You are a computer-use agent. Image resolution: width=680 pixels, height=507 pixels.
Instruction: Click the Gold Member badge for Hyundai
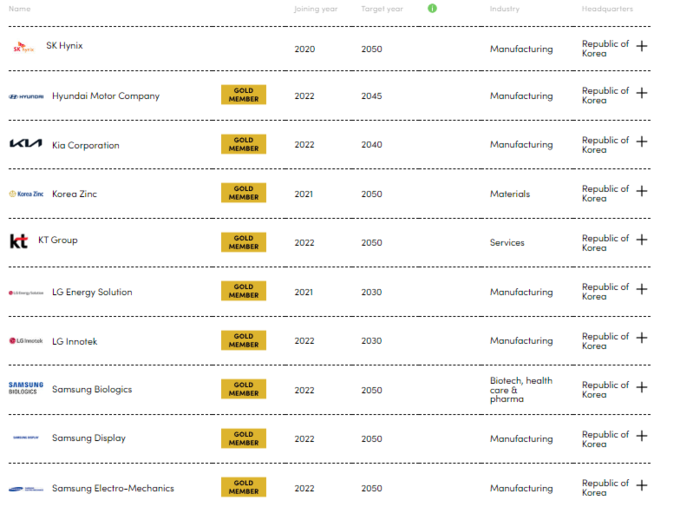[x=243, y=95]
